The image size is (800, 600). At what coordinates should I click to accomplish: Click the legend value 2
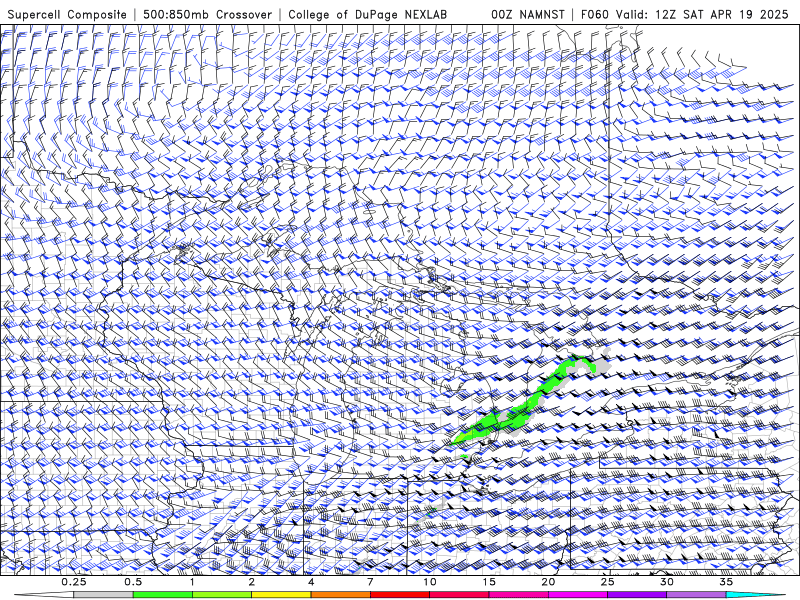(x=252, y=582)
